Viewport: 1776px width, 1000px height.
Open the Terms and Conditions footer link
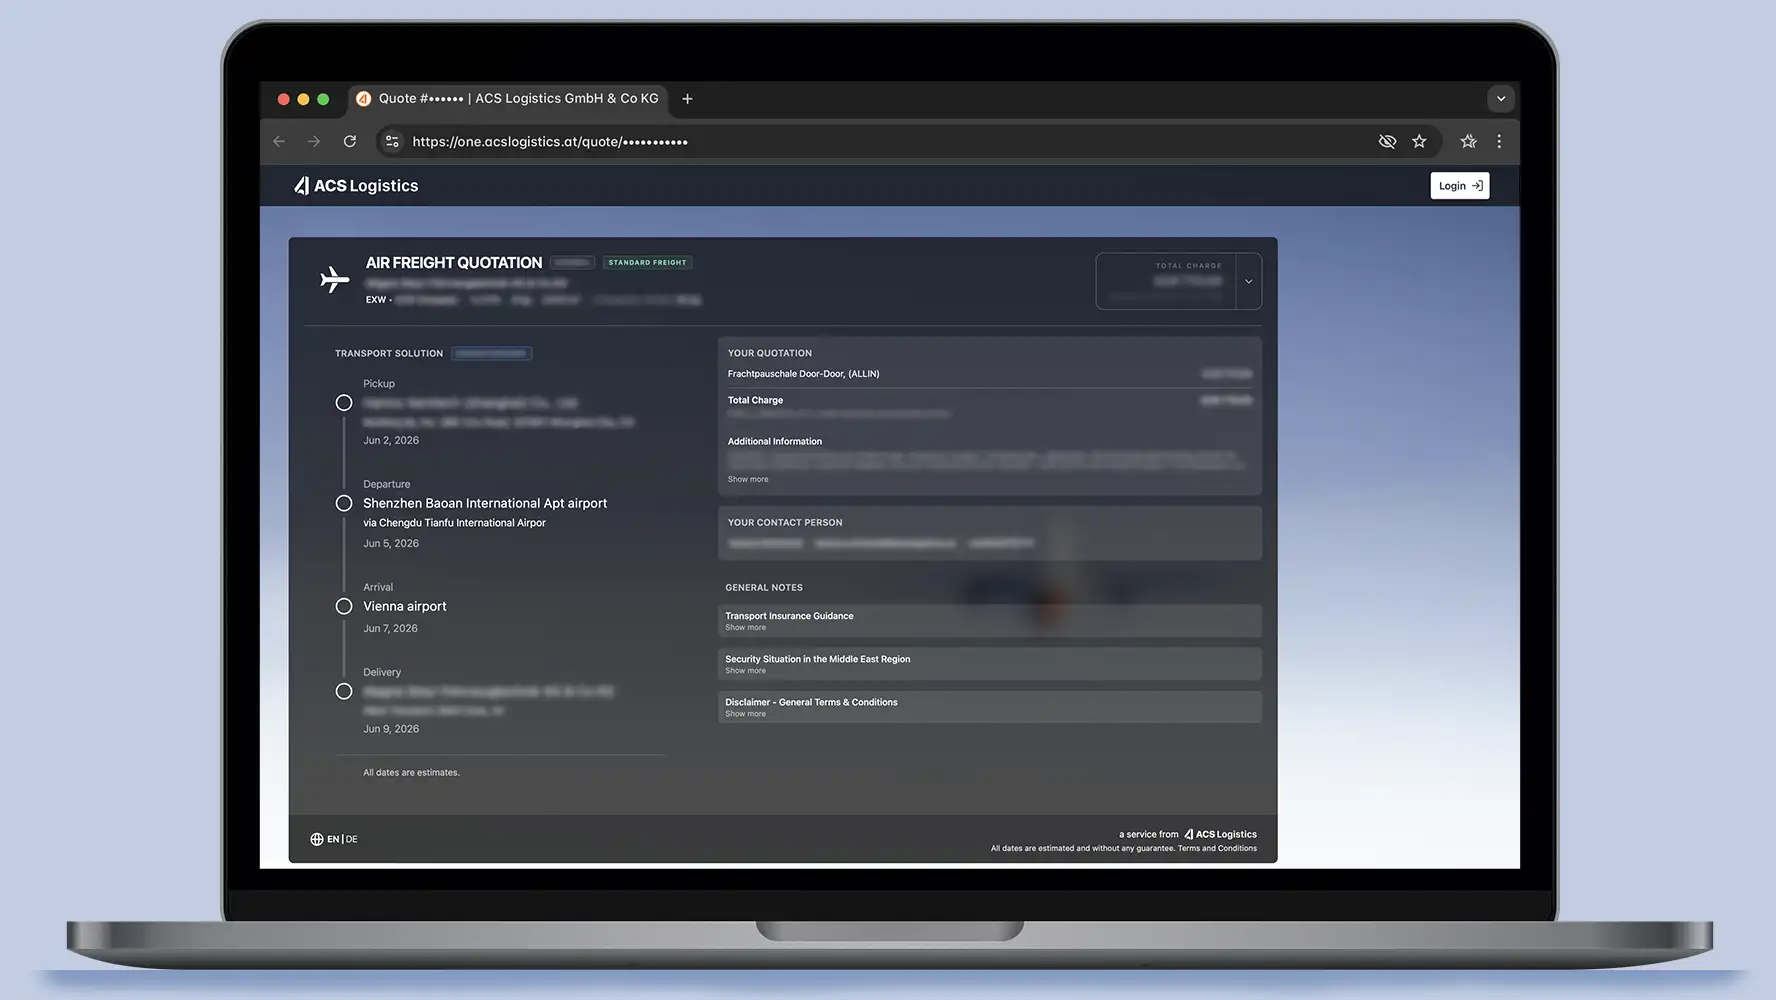coord(1217,849)
